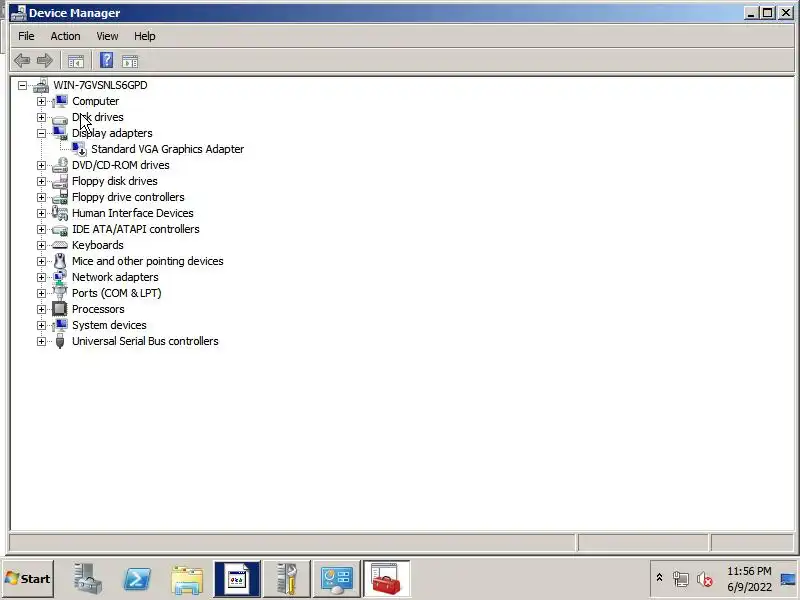Image resolution: width=800 pixels, height=600 pixels.
Task: Click the dark blue document taskbar icon
Action: click(237, 579)
